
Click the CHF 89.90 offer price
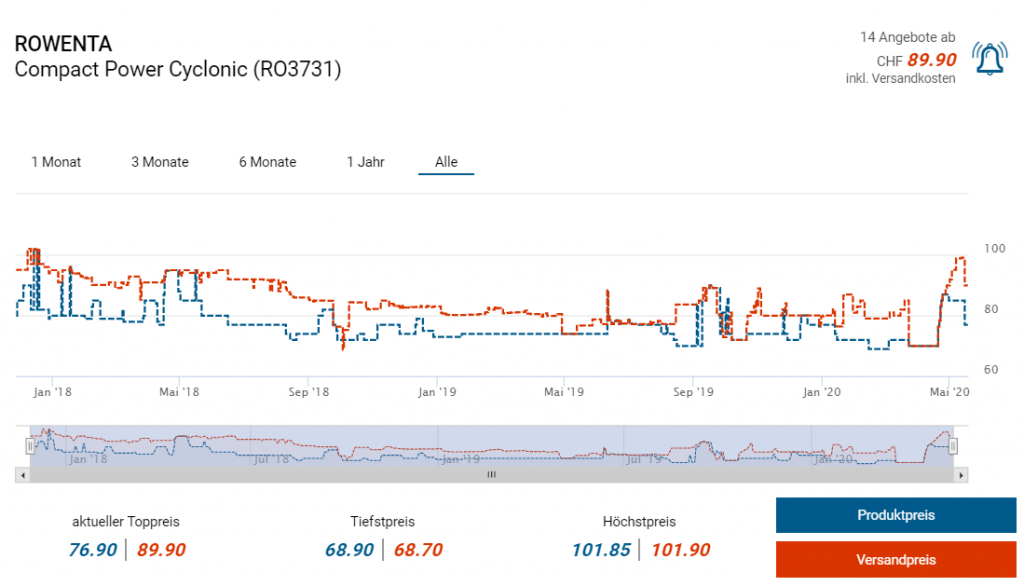931,60
